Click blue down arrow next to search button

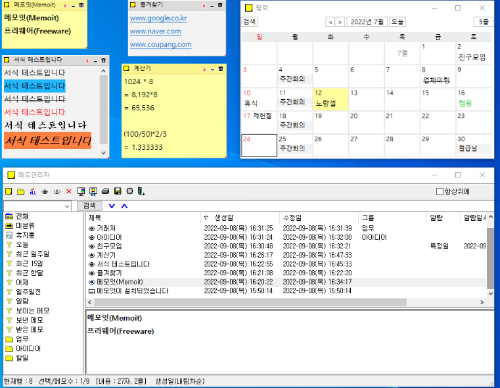[112, 206]
